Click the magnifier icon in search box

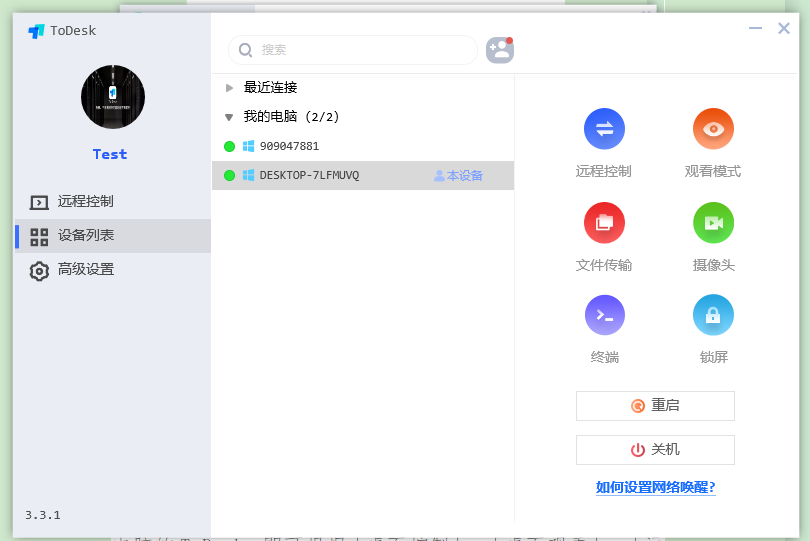click(x=245, y=50)
